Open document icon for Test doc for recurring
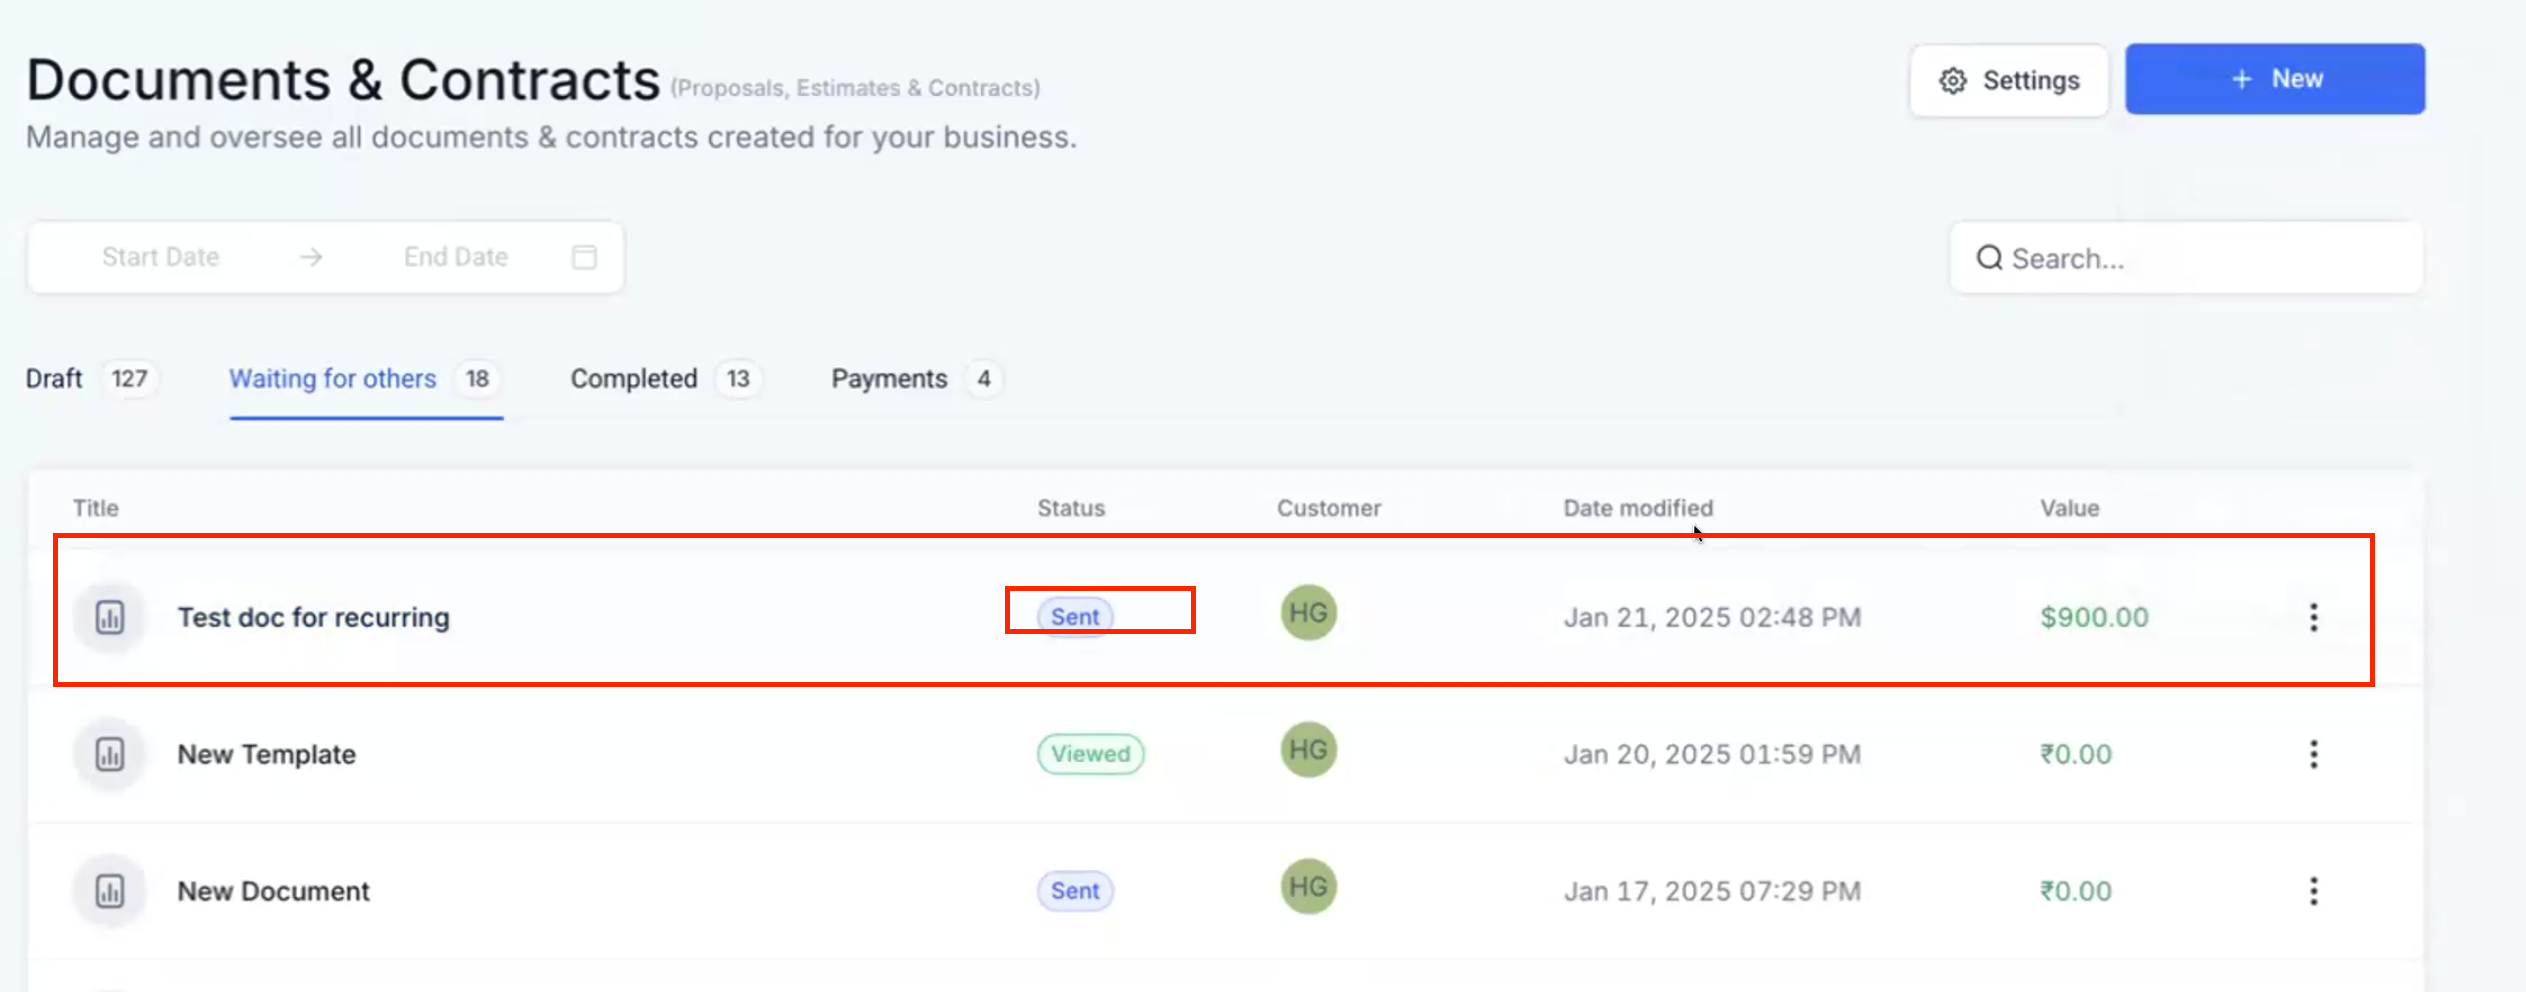 [110, 617]
